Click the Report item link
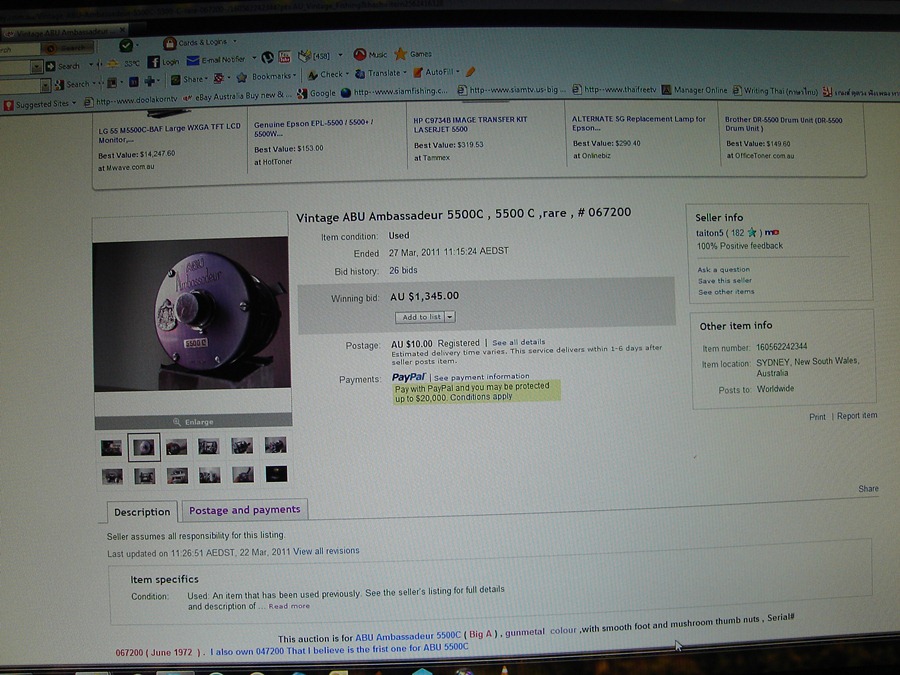This screenshot has width=900, height=675. (857, 416)
